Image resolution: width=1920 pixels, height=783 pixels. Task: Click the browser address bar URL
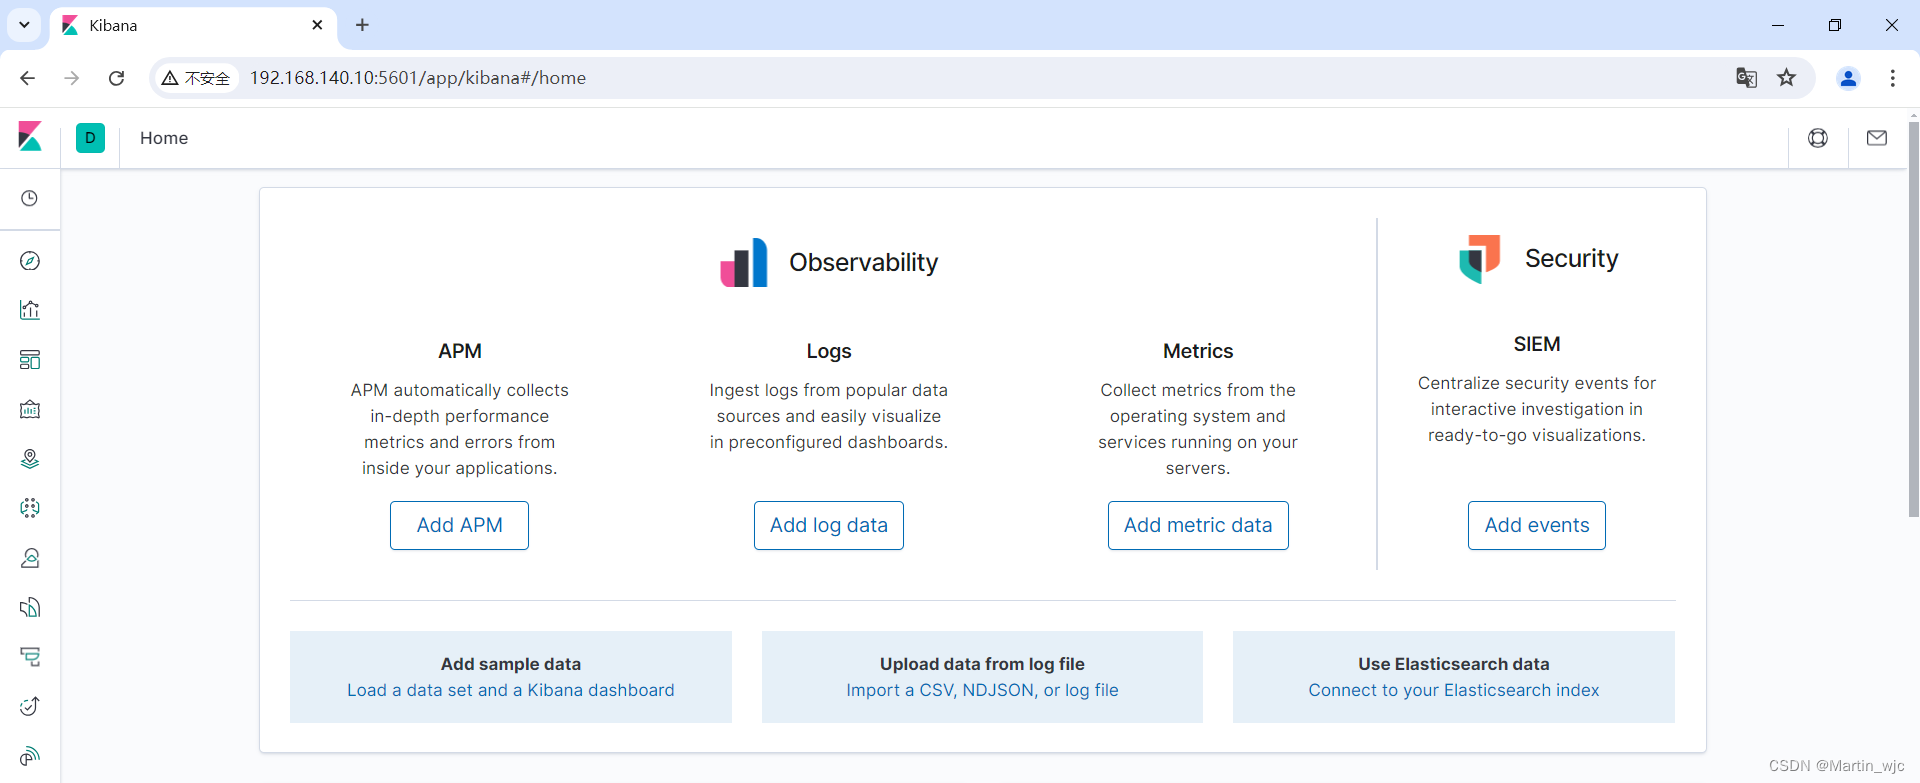[418, 78]
